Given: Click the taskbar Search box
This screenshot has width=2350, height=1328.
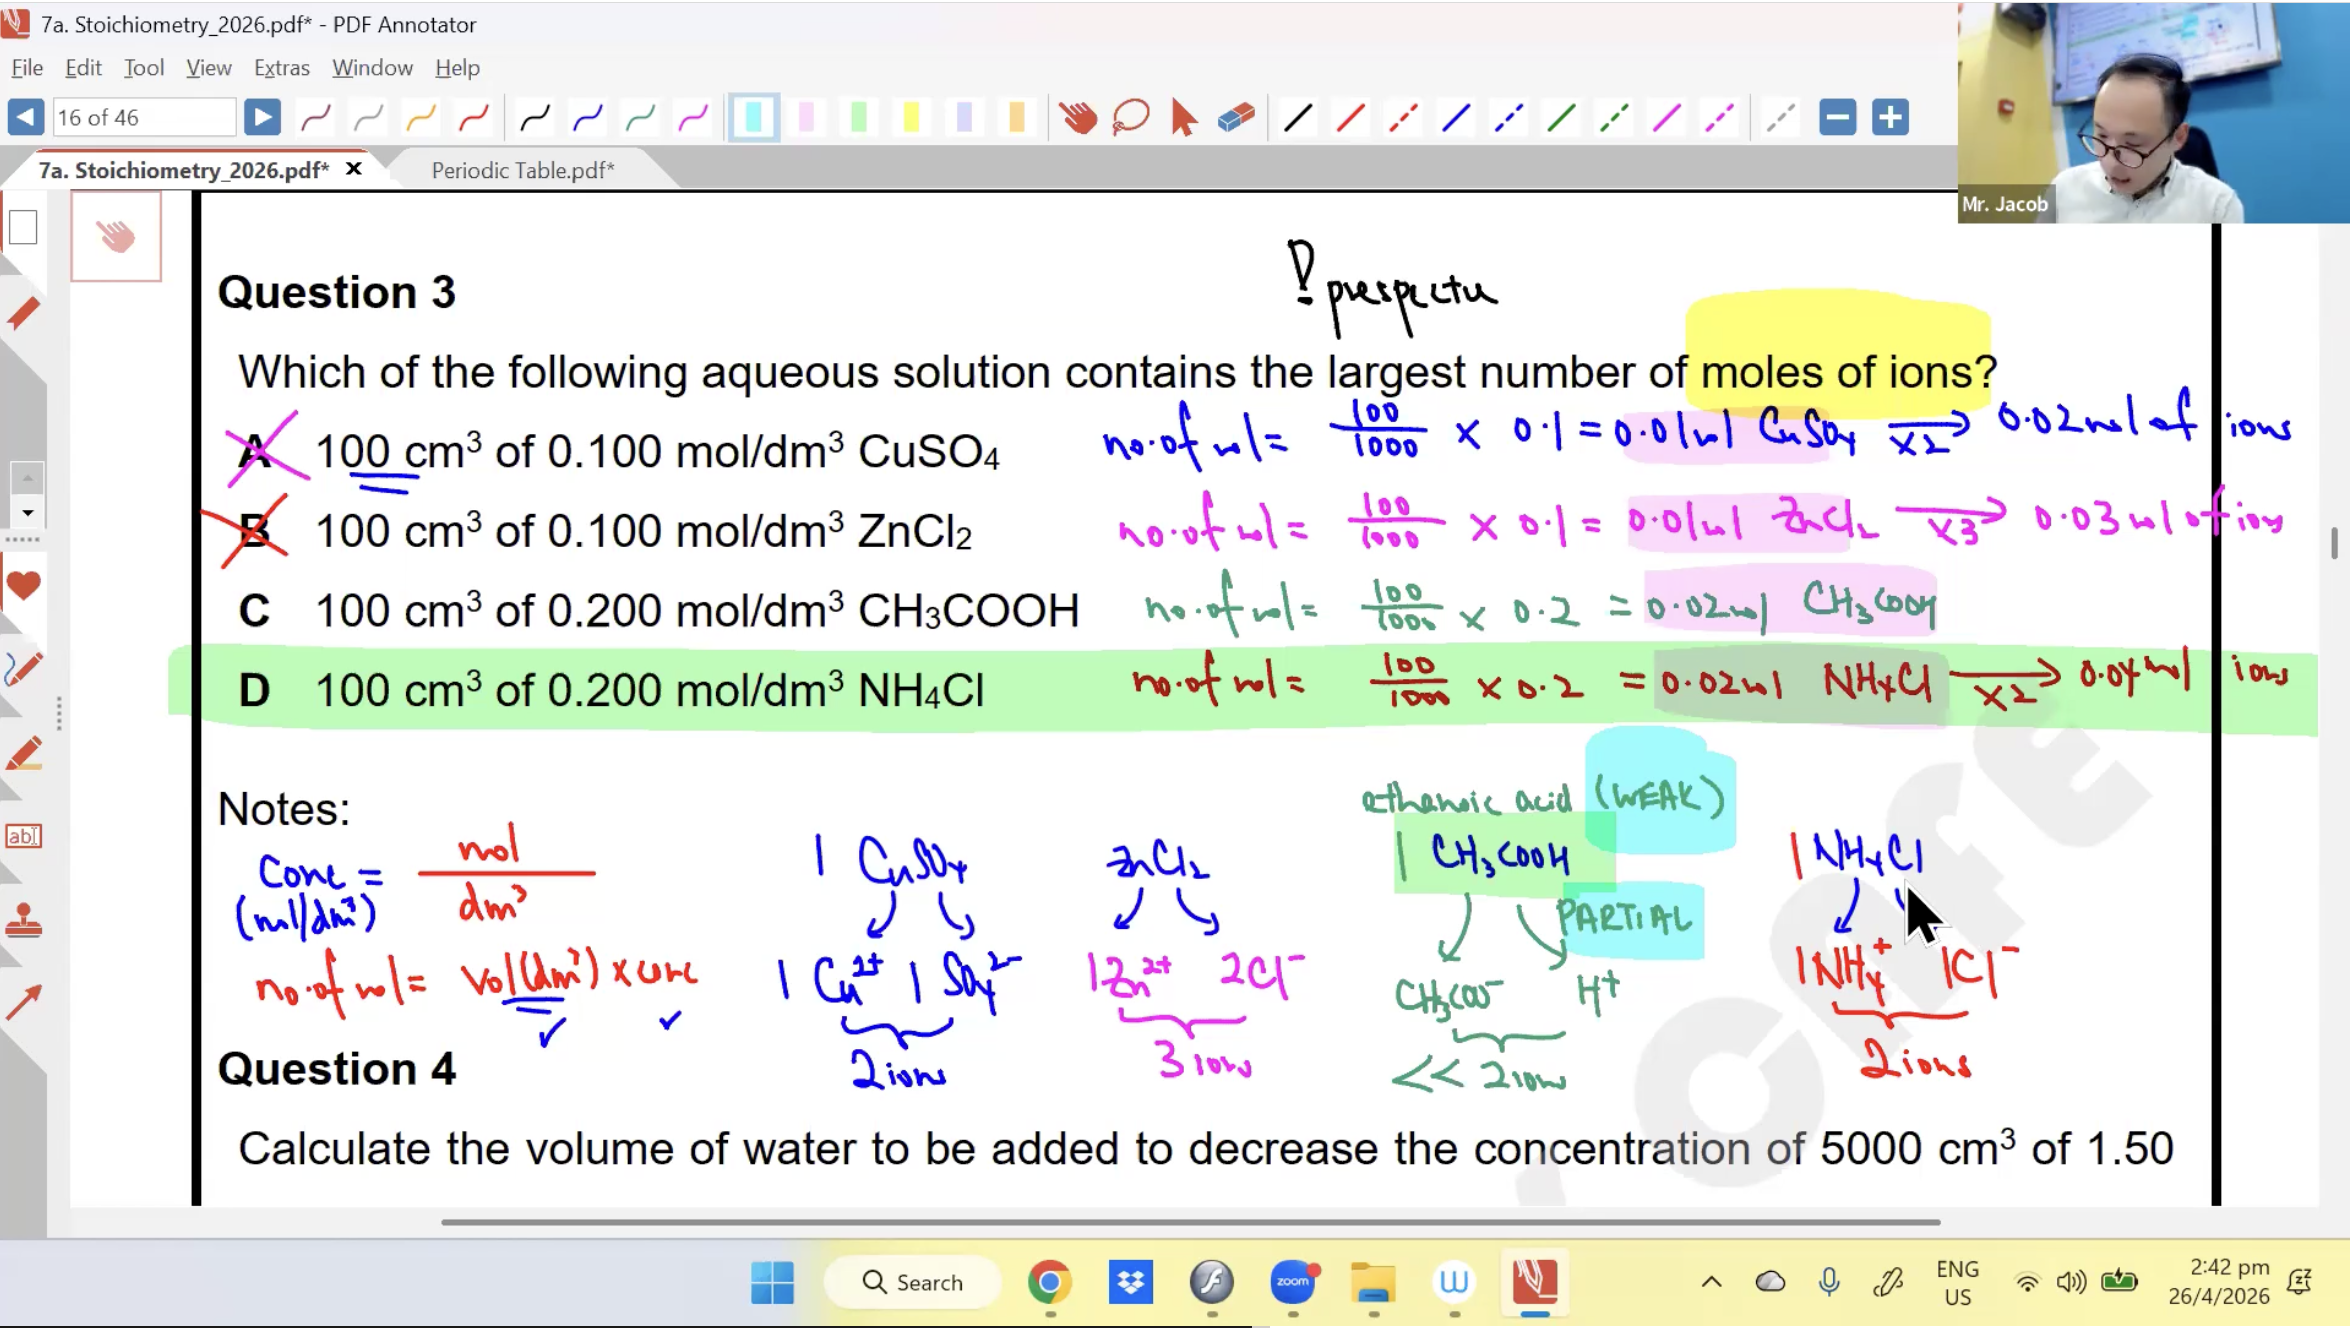Looking at the screenshot, I should pyautogui.click(x=912, y=1282).
